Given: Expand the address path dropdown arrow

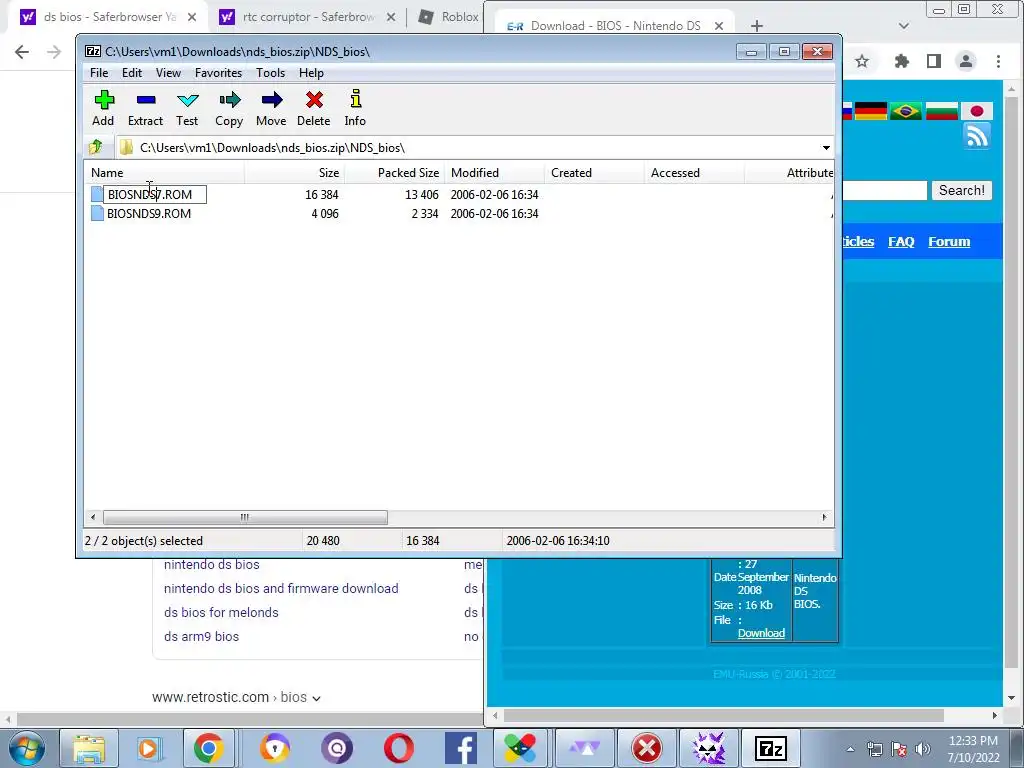Looking at the screenshot, I should (x=825, y=148).
